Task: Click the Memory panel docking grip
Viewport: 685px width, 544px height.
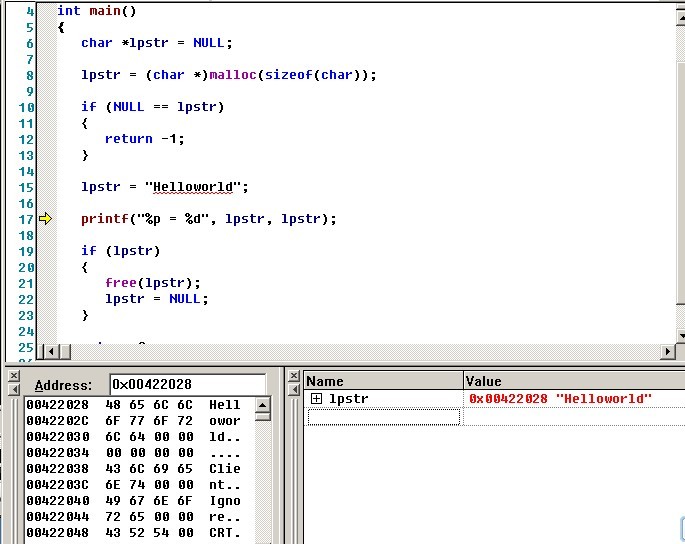Action: point(13,460)
